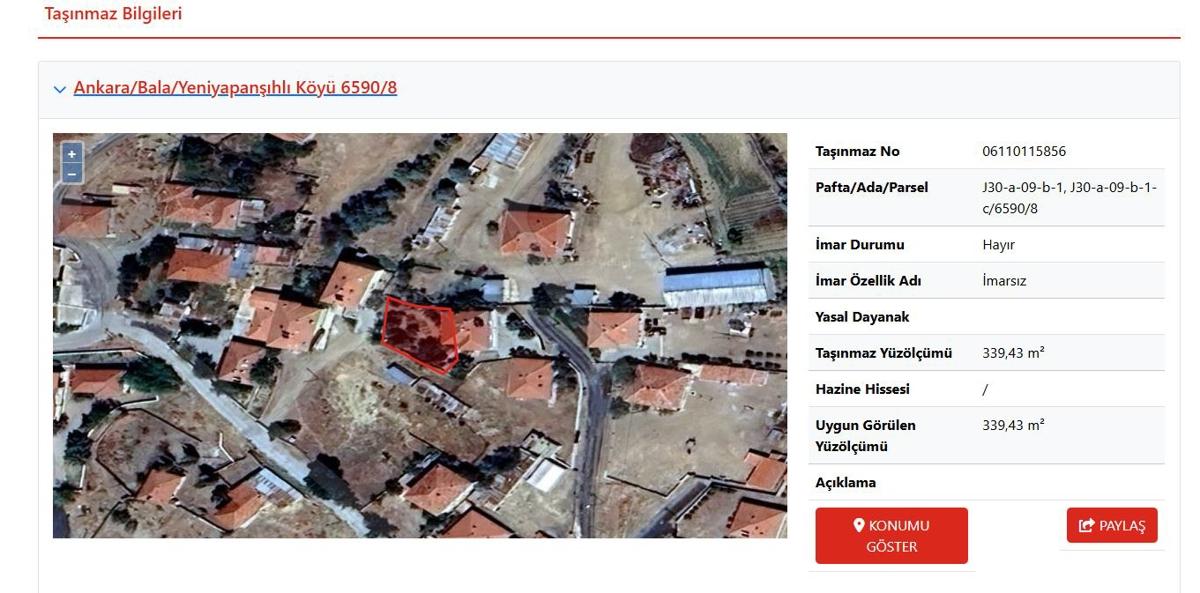
Task: Click the Yasal Dayanak row label
Action: tap(862, 317)
